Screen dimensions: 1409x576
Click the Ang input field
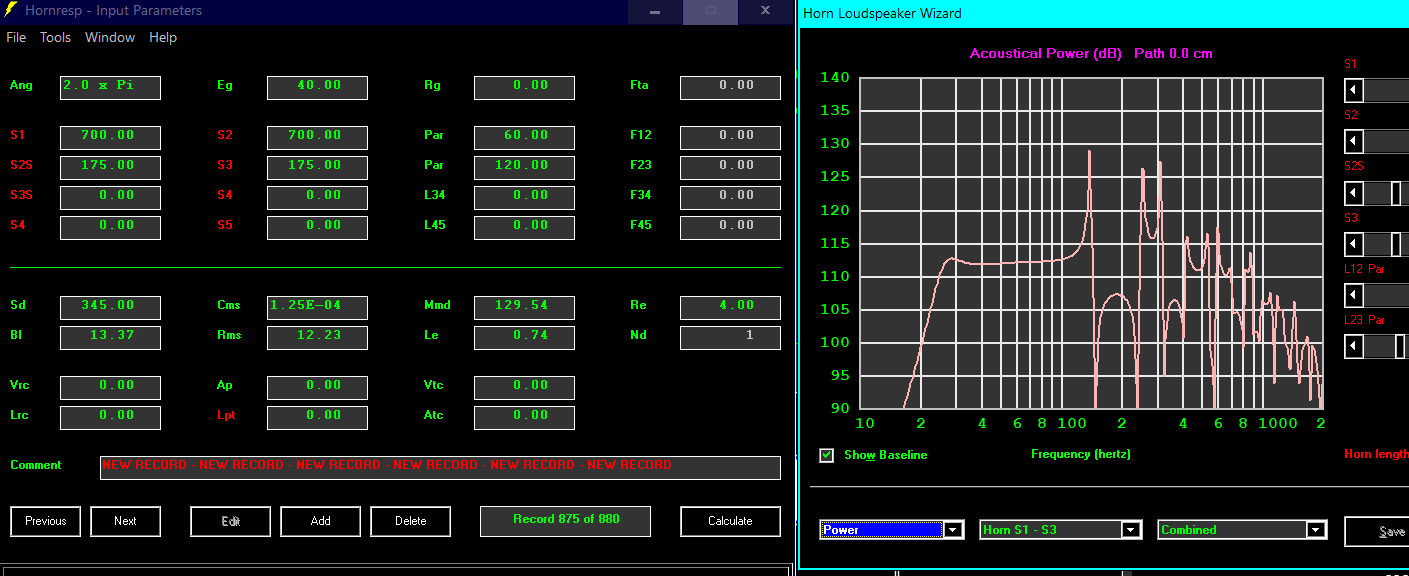[x=110, y=87]
